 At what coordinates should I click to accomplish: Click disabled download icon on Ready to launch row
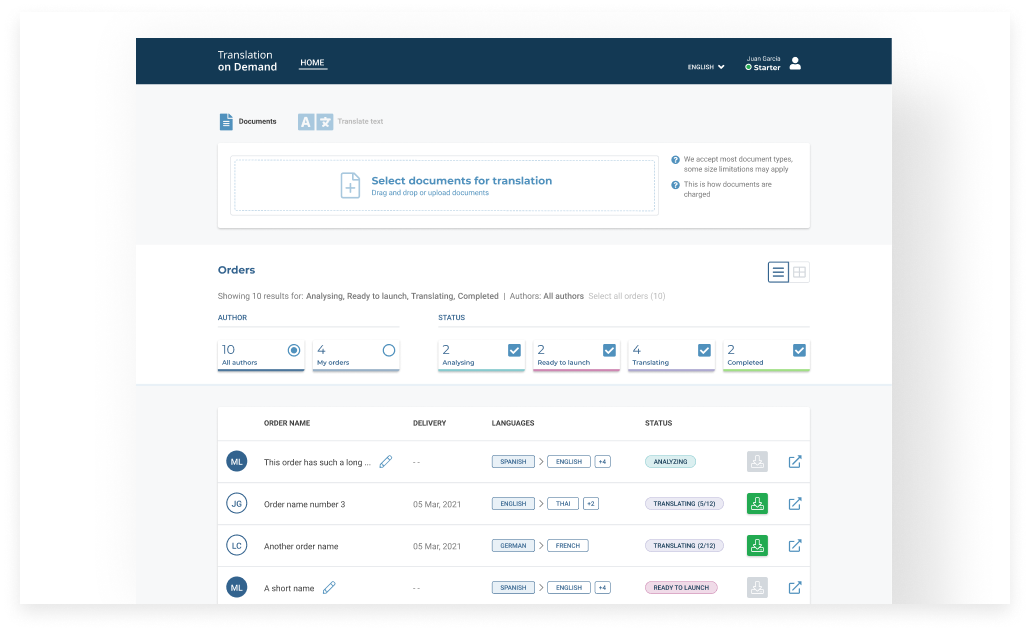click(x=757, y=587)
